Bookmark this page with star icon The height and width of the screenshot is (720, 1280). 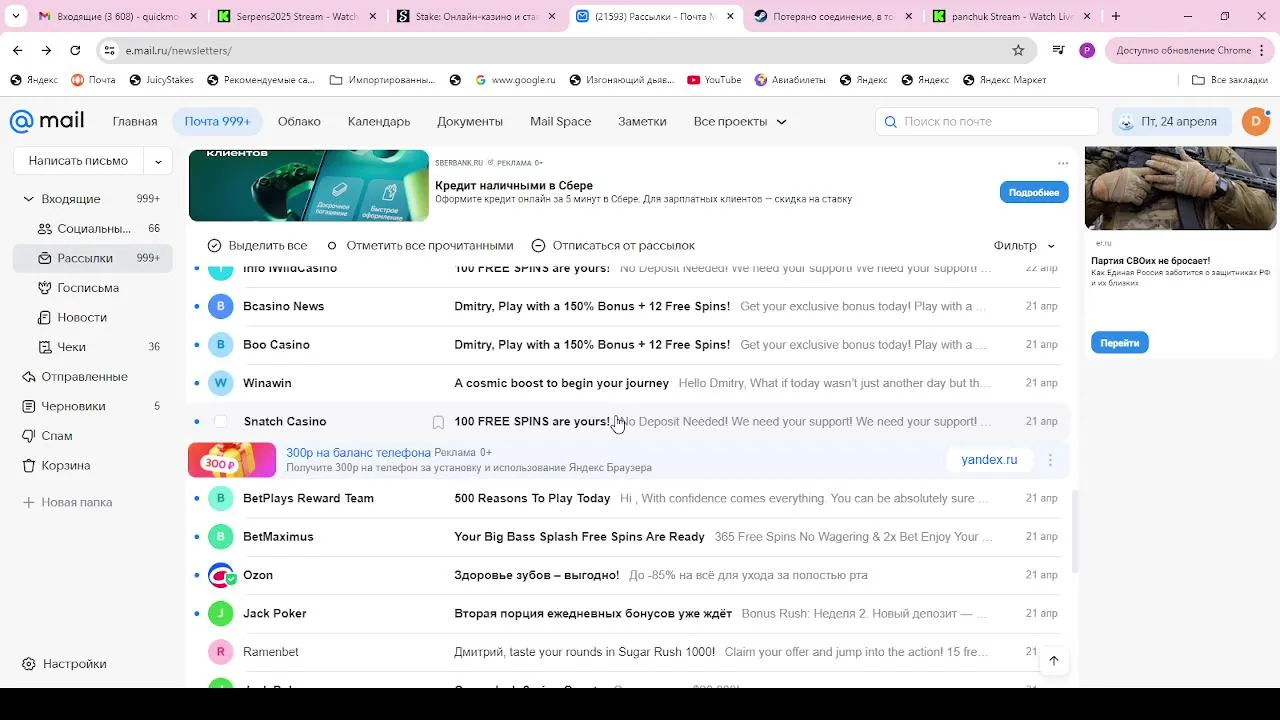coord(1018,50)
